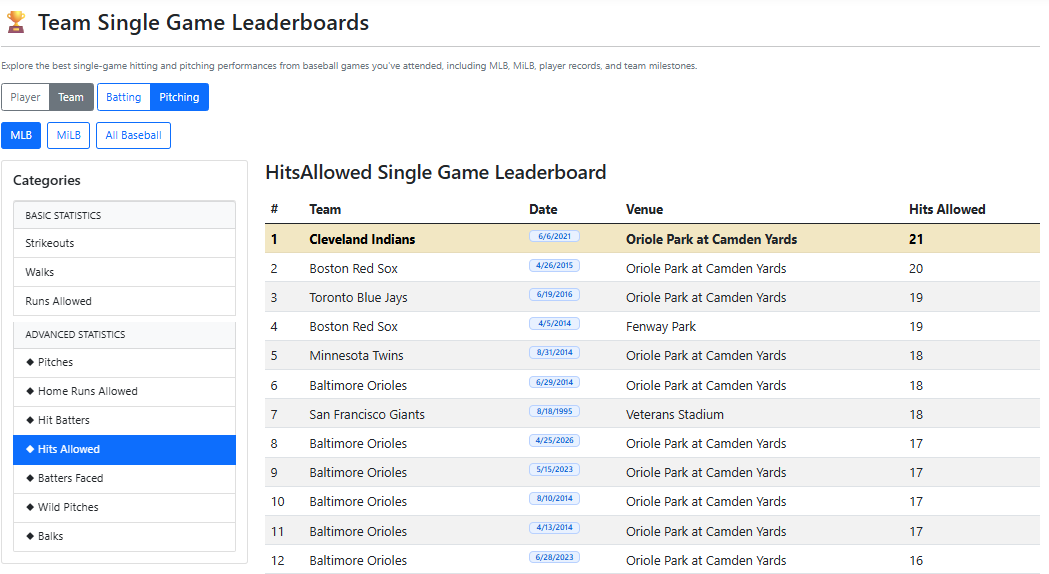This screenshot has width=1049, height=574.
Task: Open the Runs Allowed category
Action: (124, 301)
